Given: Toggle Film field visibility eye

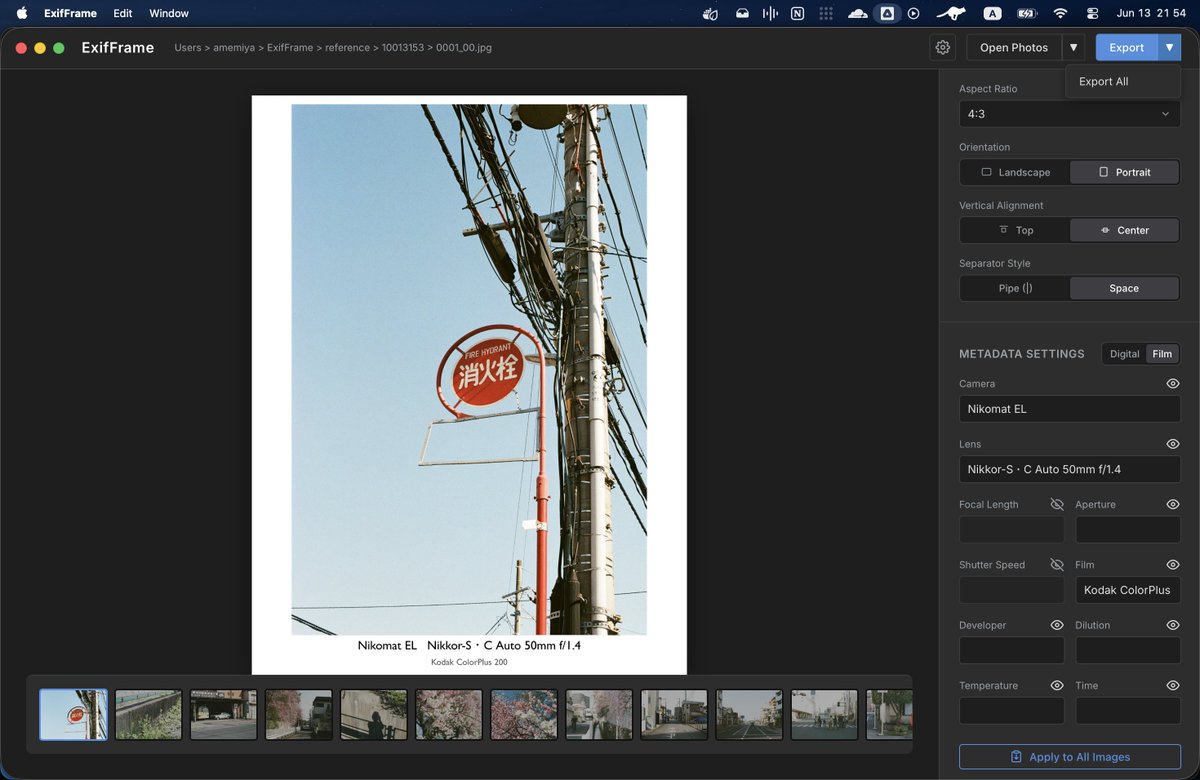Looking at the screenshot, I should point(1173,565).
